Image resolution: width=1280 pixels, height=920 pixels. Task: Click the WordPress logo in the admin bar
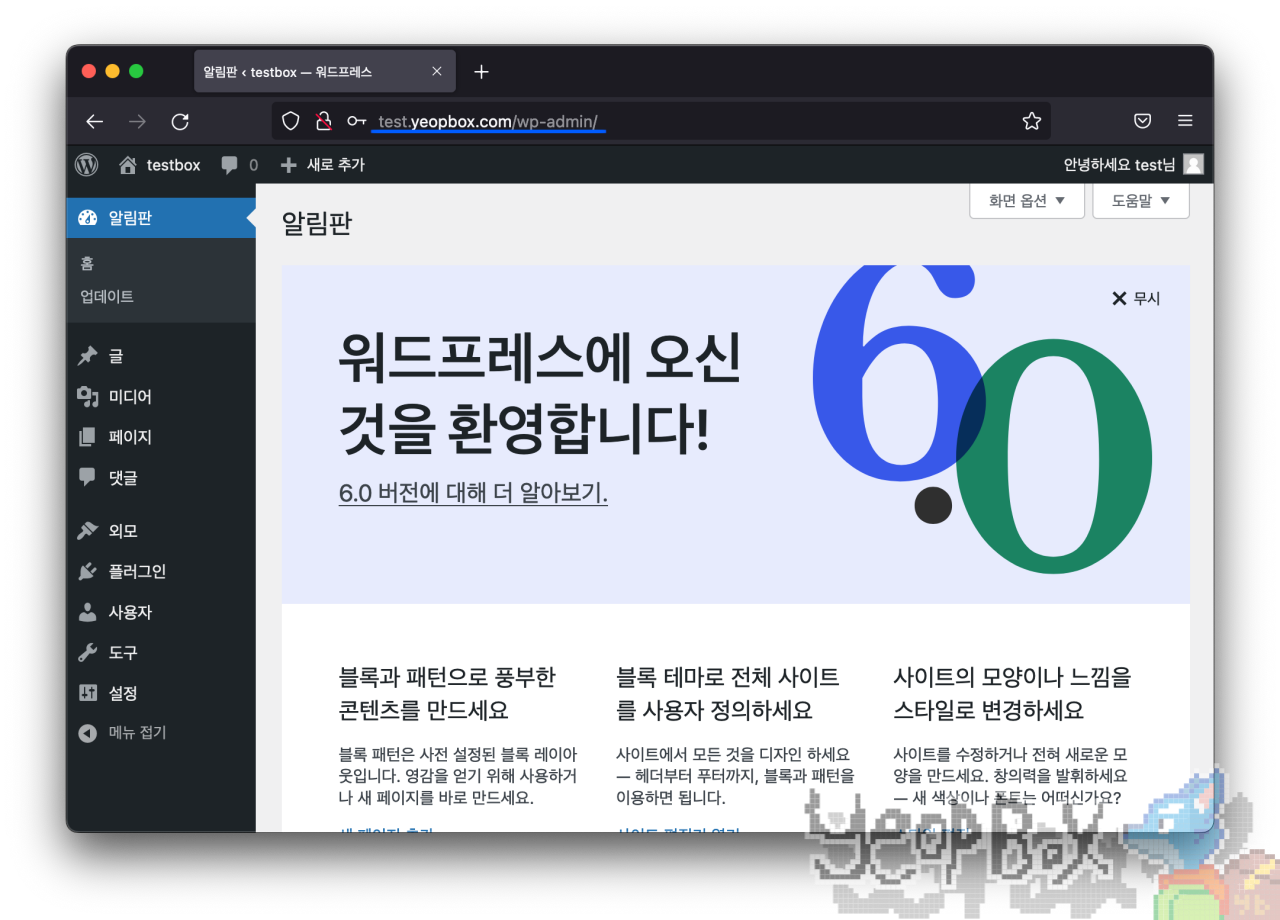coord(86,165)
